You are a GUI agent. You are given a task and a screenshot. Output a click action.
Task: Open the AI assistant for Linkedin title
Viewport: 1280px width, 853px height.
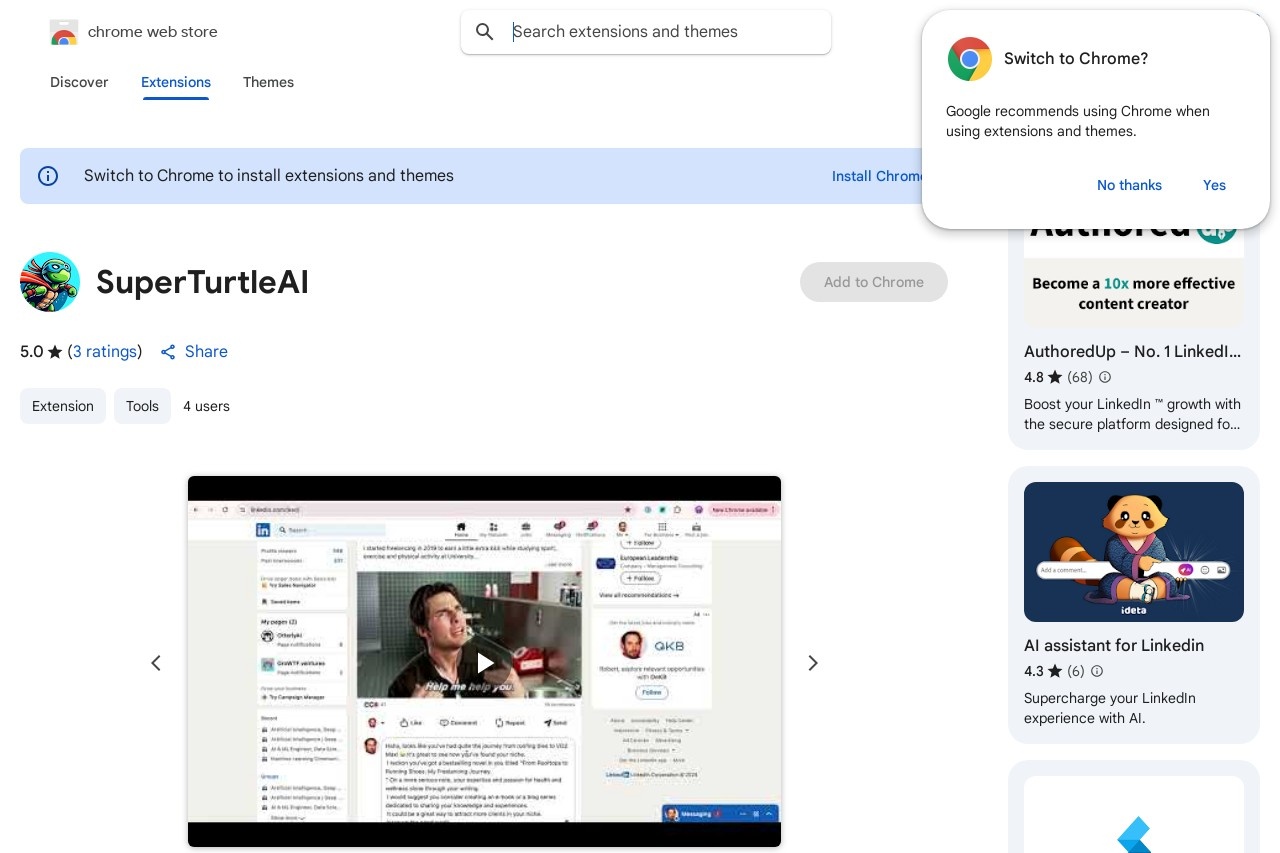[x=1114, y=646]
